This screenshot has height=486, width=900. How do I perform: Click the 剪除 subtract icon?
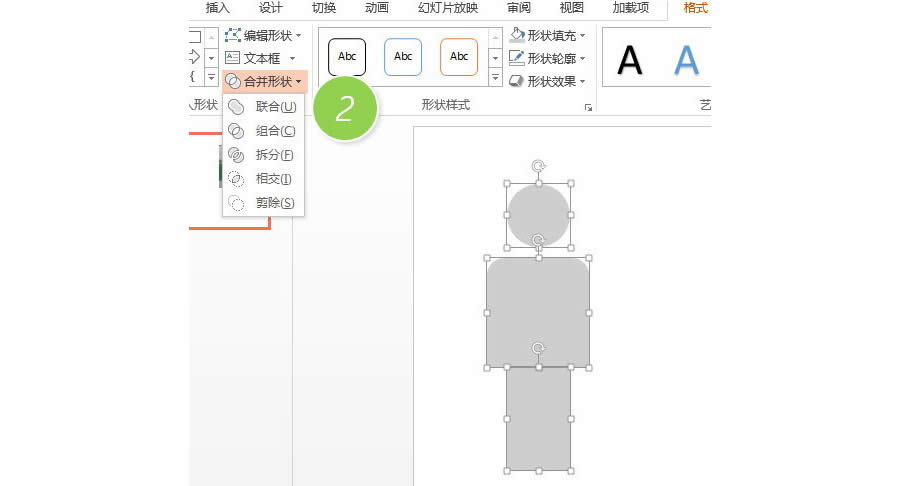[x=236, y=203]
